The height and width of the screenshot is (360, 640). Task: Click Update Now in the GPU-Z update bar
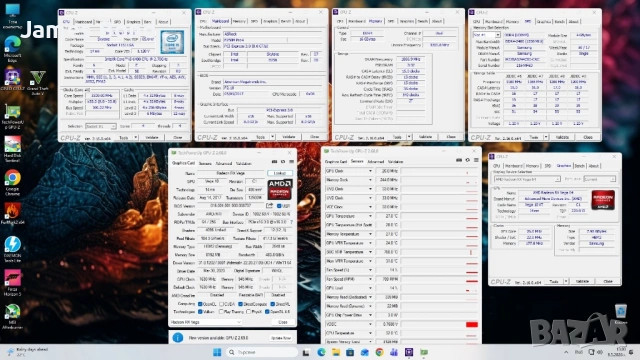[x=281, y=338]
